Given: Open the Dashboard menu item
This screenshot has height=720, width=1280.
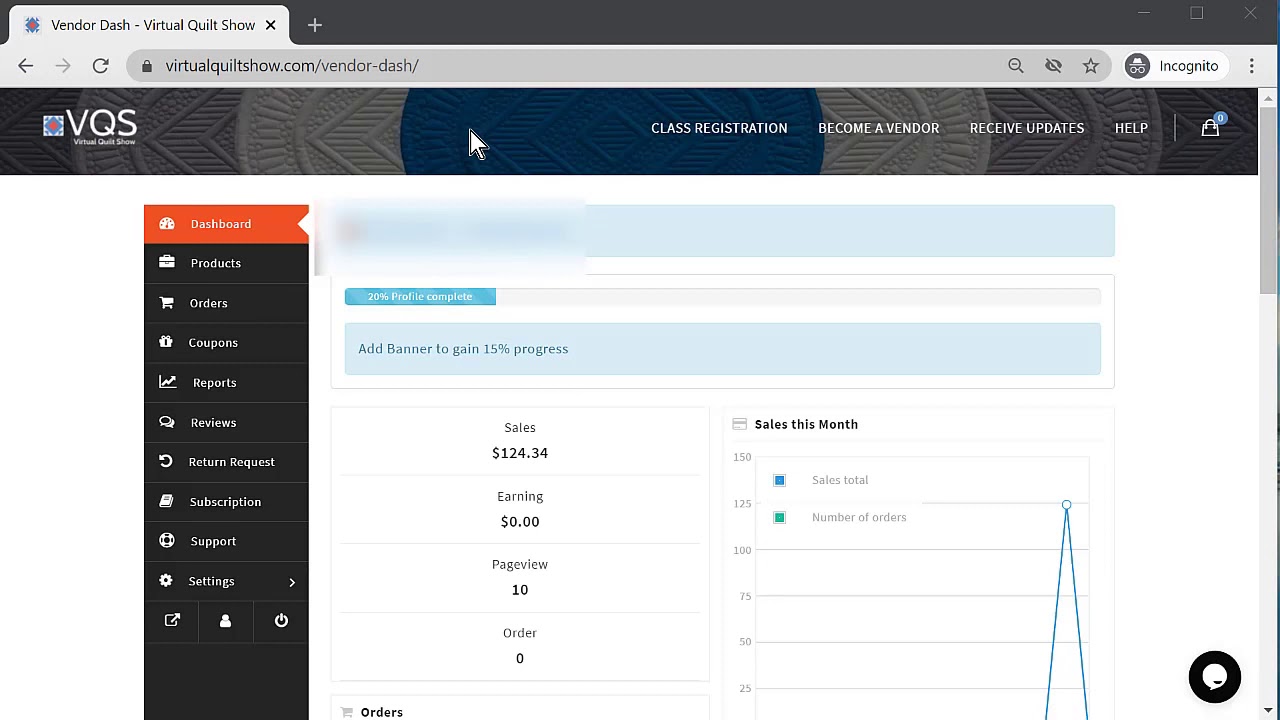Looking at the screenshot, I should (226, 224).
